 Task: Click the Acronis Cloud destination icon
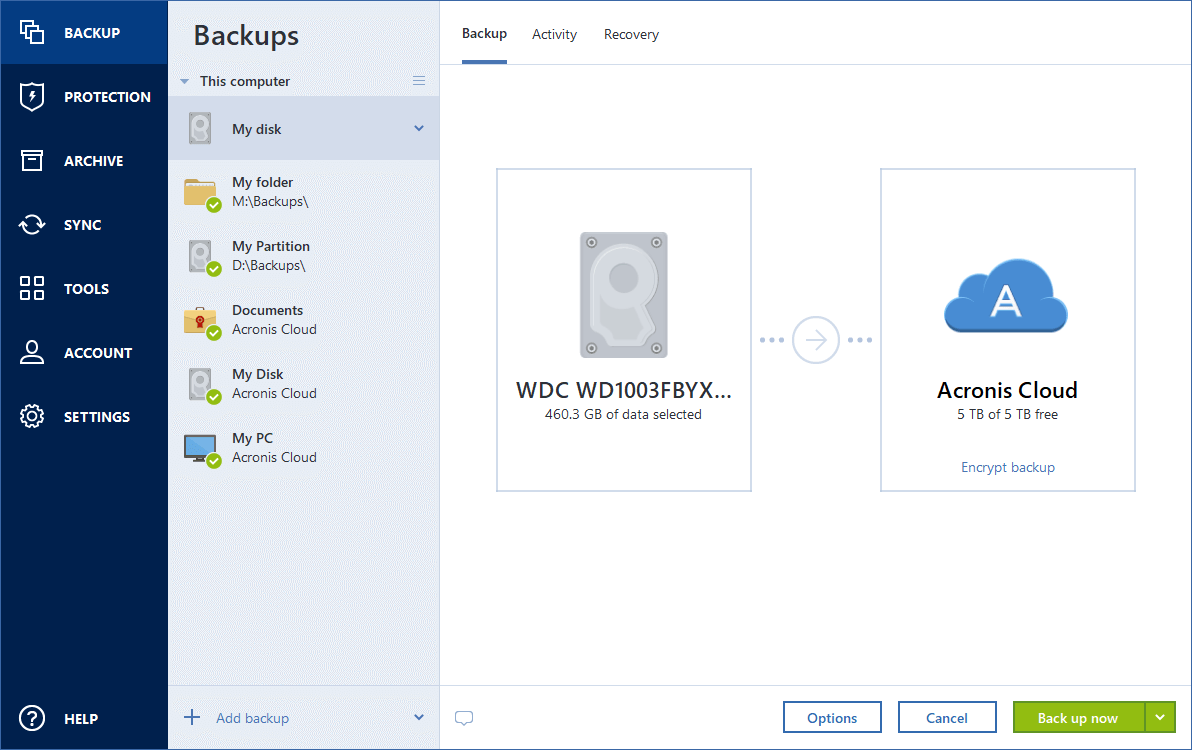coord(1006,295)
